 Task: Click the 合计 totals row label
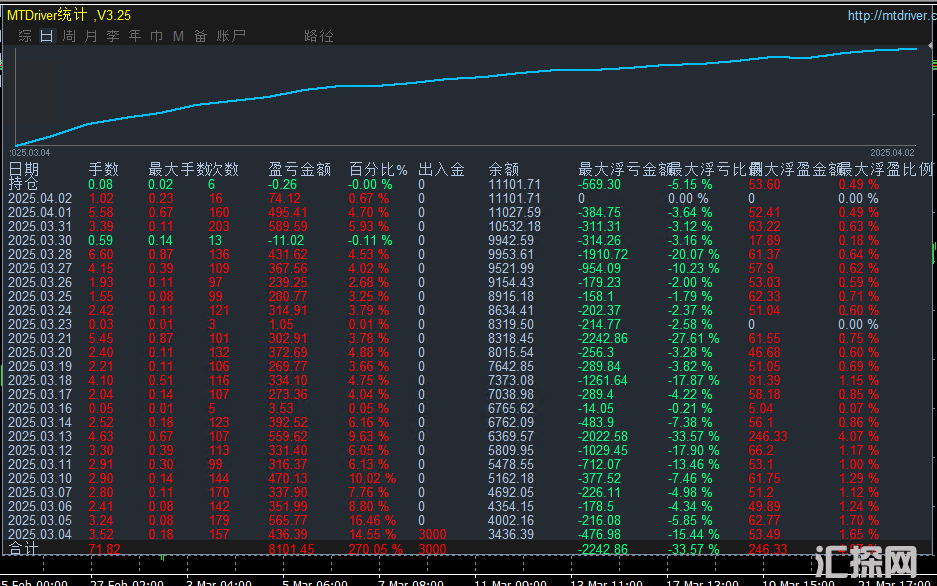click(24, 549)
